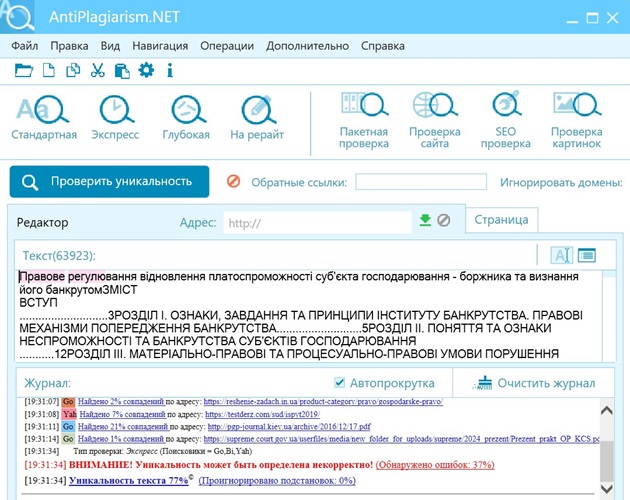This screenshot has height=500, width=630.
Task: Select the Экспресс check mode
Action: pos(115,117)
